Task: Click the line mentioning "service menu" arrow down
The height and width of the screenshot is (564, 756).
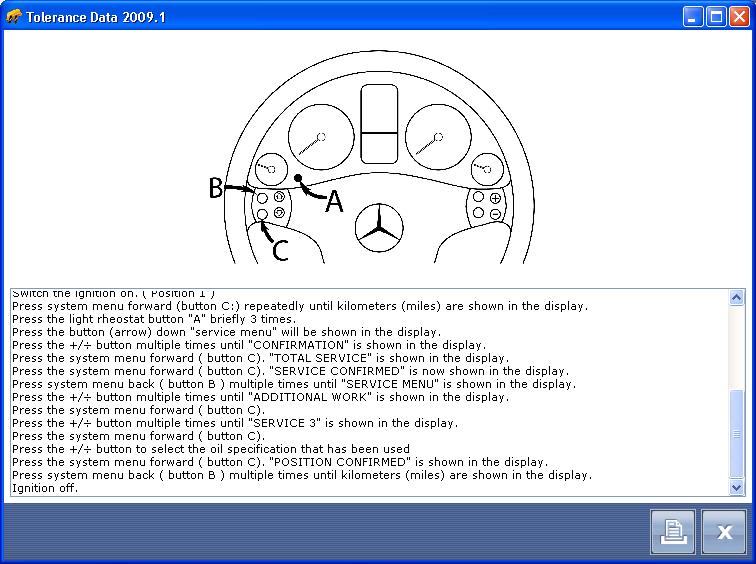Action: [x=226, y=332]
